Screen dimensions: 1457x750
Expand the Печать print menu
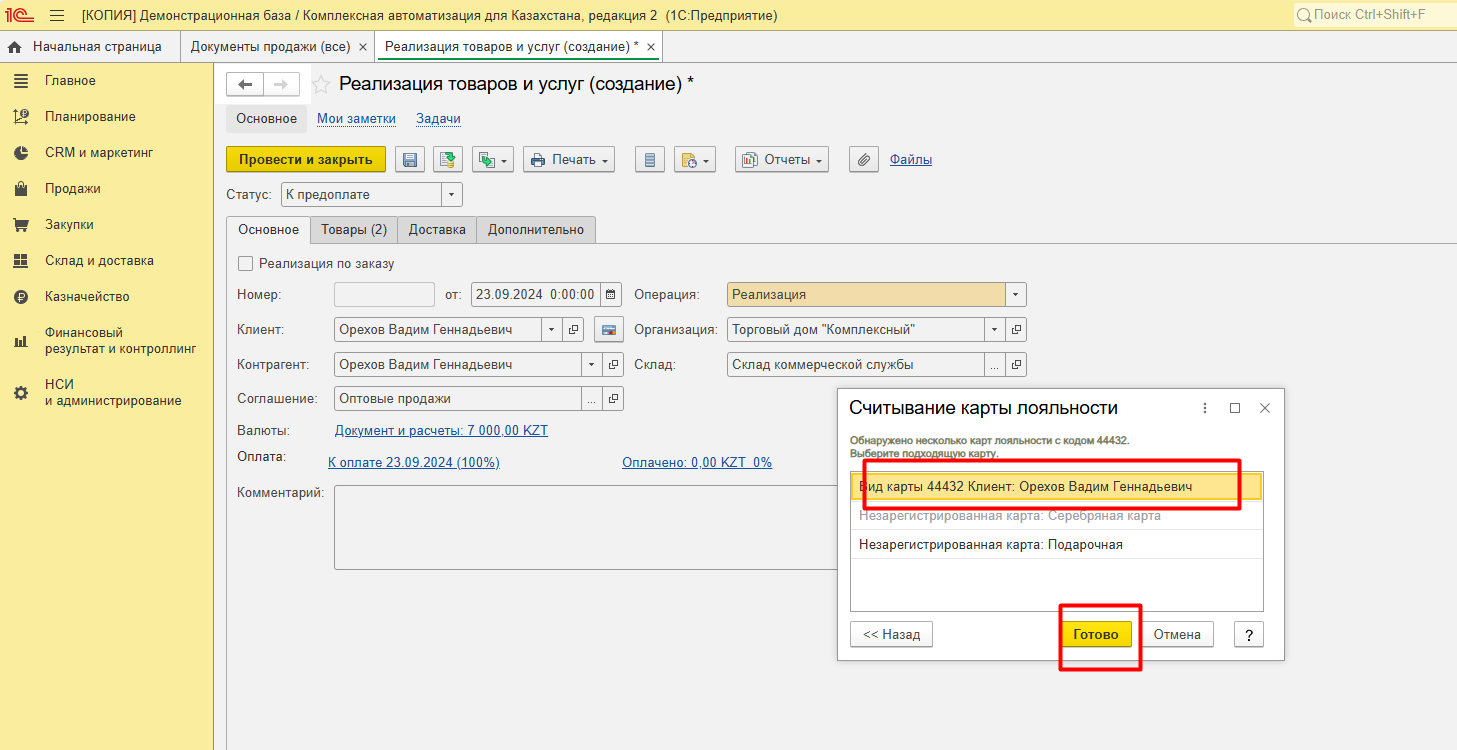pos(568,160)
